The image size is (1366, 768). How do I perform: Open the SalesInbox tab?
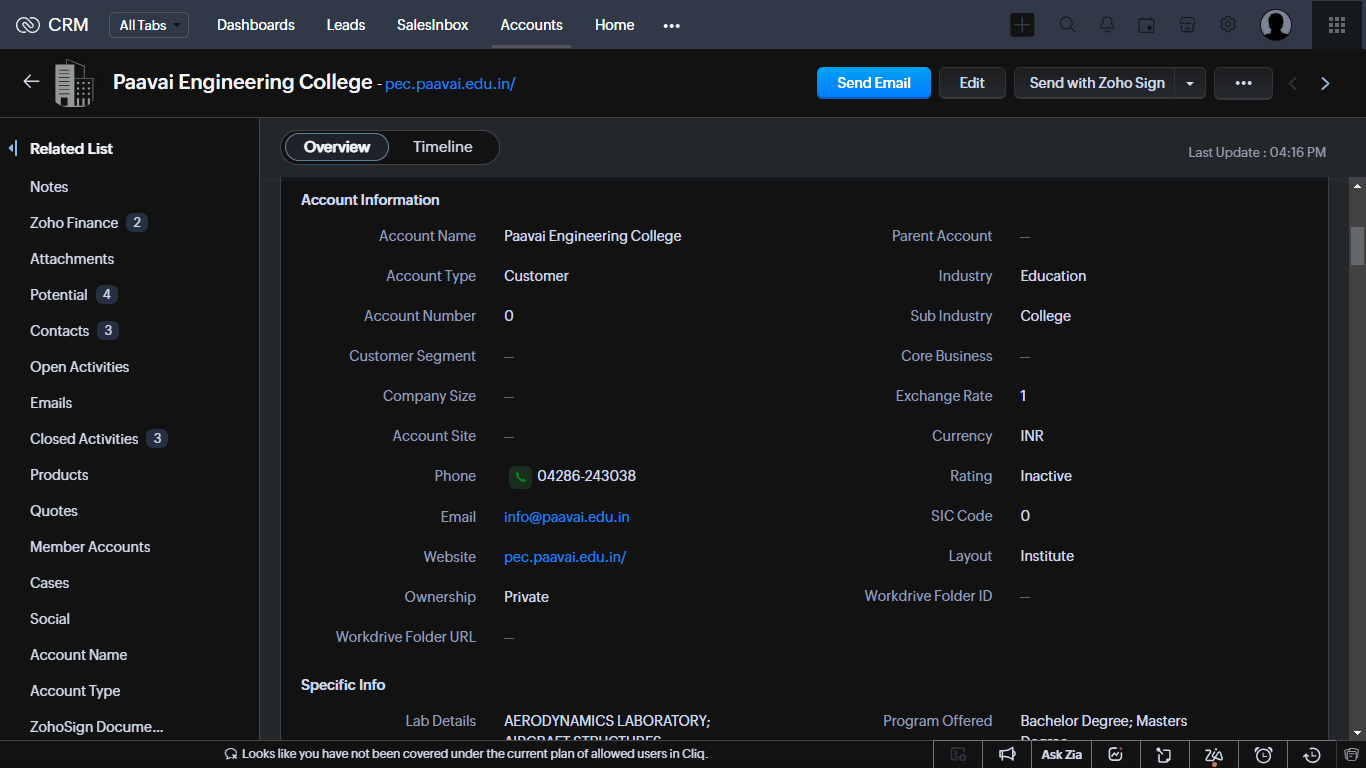click(x=433, y=25)
